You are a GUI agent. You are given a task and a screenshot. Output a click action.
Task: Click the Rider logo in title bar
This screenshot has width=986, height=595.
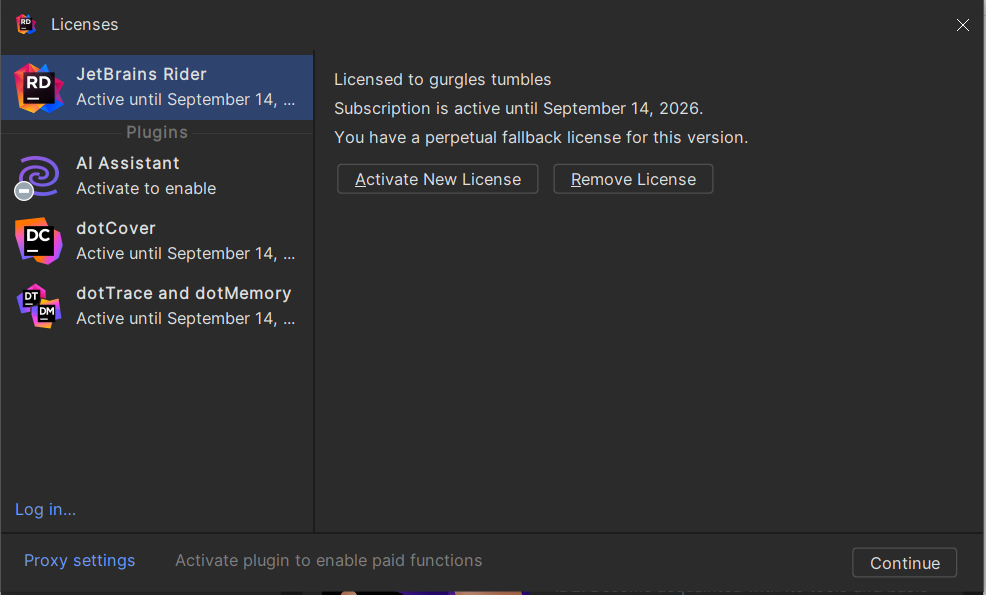26,24
